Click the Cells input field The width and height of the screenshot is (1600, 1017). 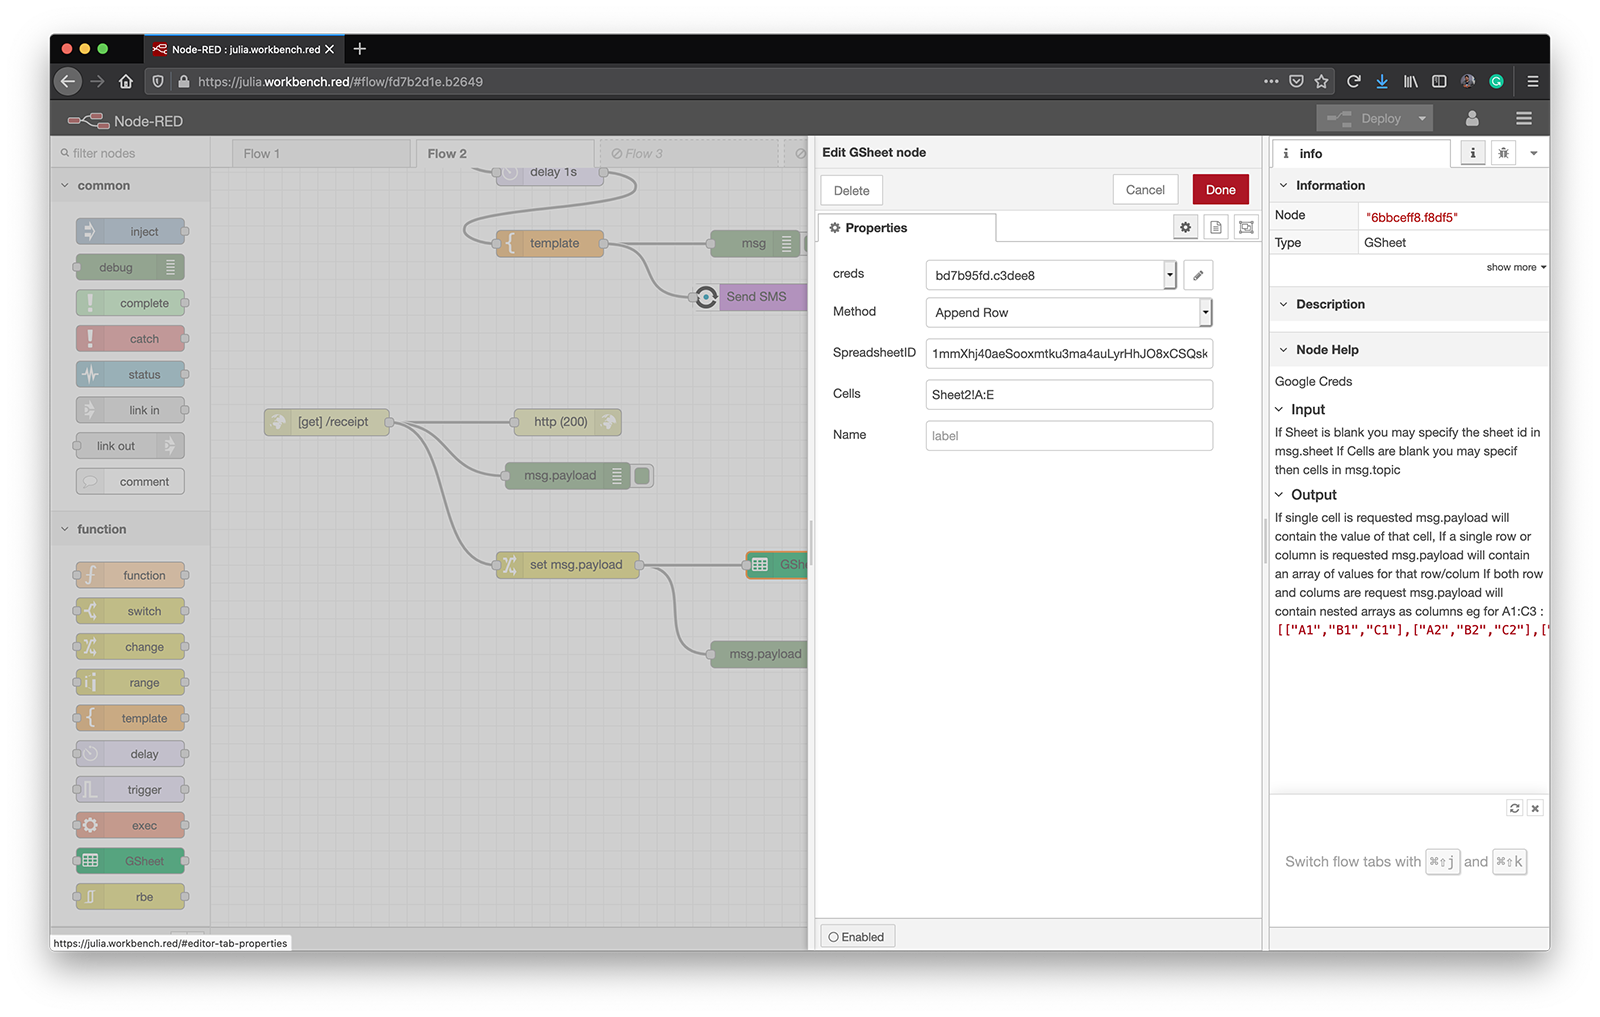(x=1069, y=395)
